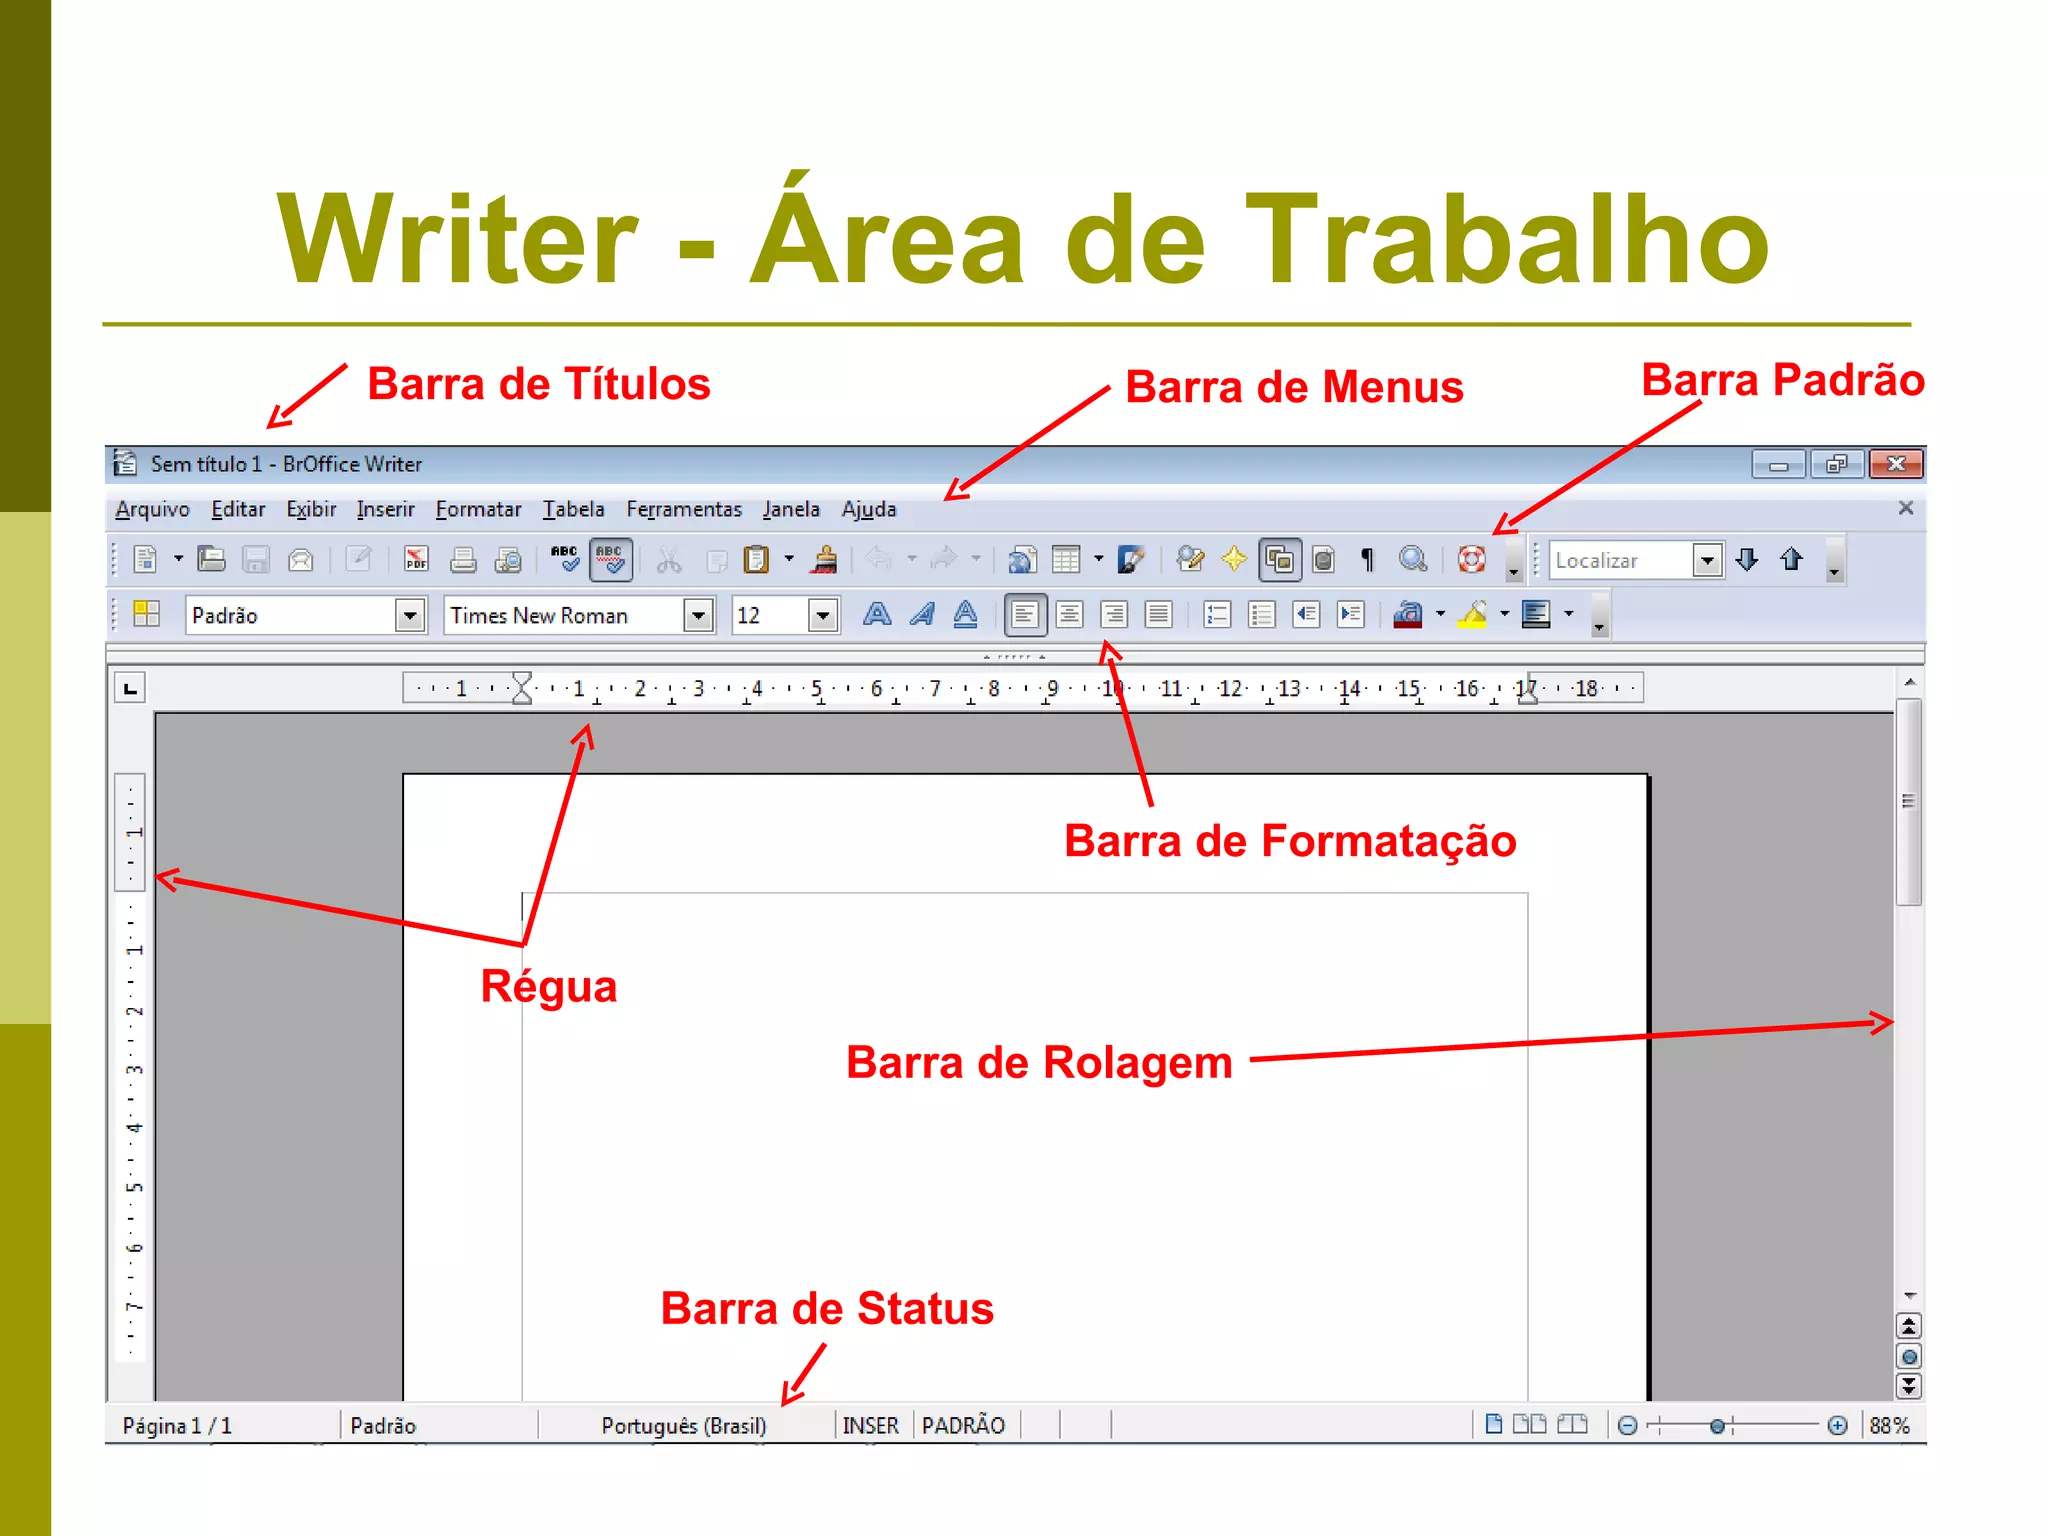Apply yellow Highlighting color
This screenshot has width=2048, height=1536.
pyautogui.click(x=1473, y=614)
